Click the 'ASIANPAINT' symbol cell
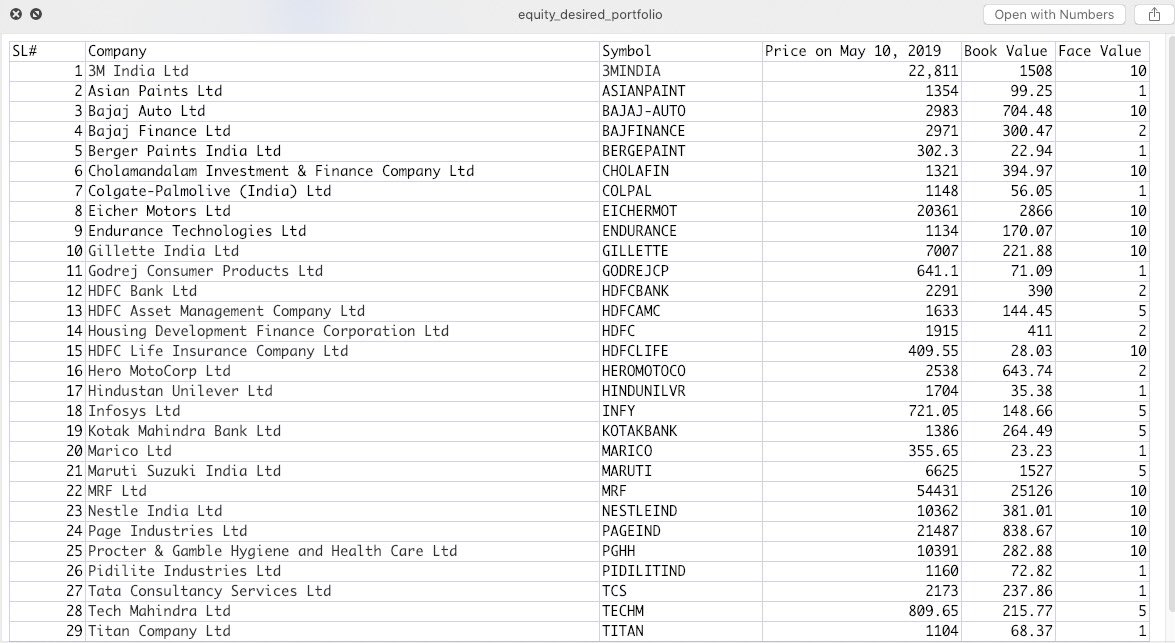 coord(680,91)
